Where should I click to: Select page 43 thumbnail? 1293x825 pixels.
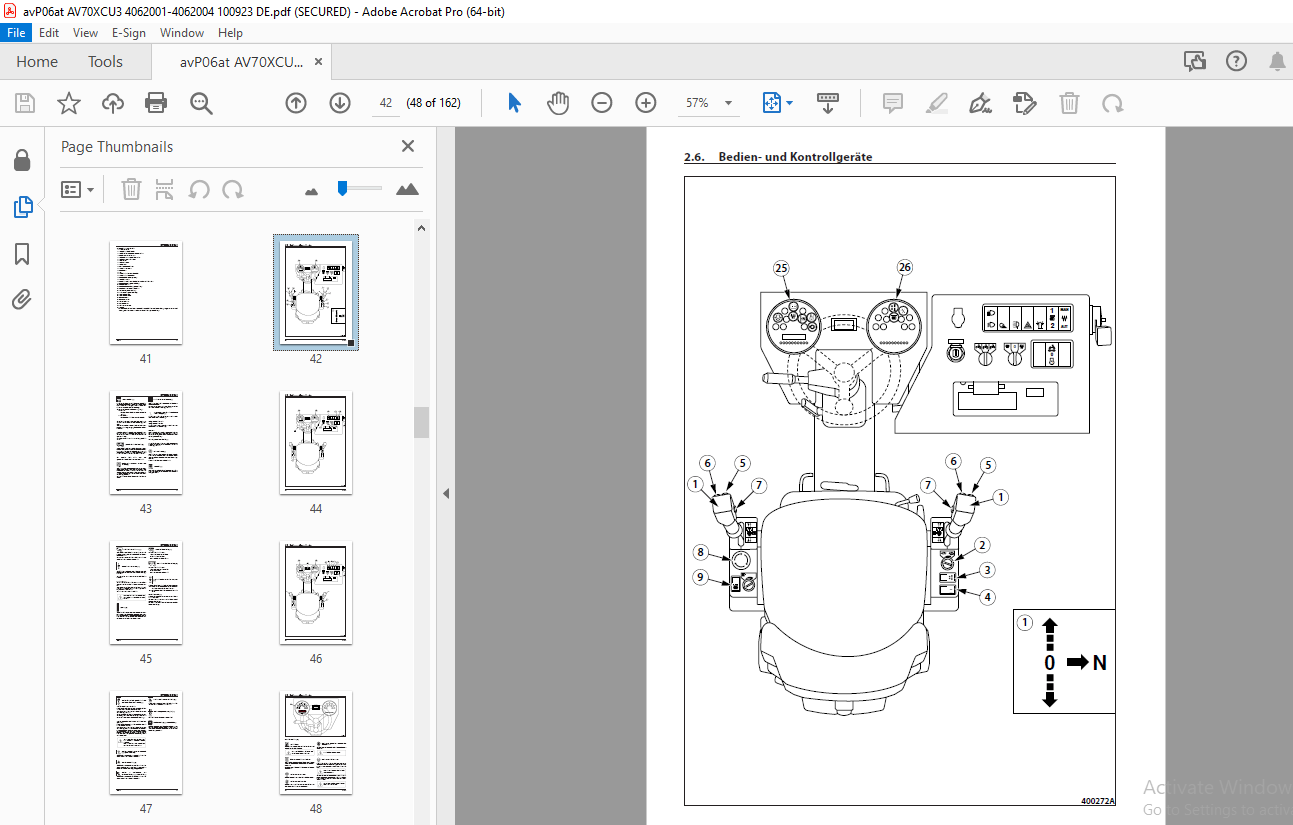coord(146,443)
